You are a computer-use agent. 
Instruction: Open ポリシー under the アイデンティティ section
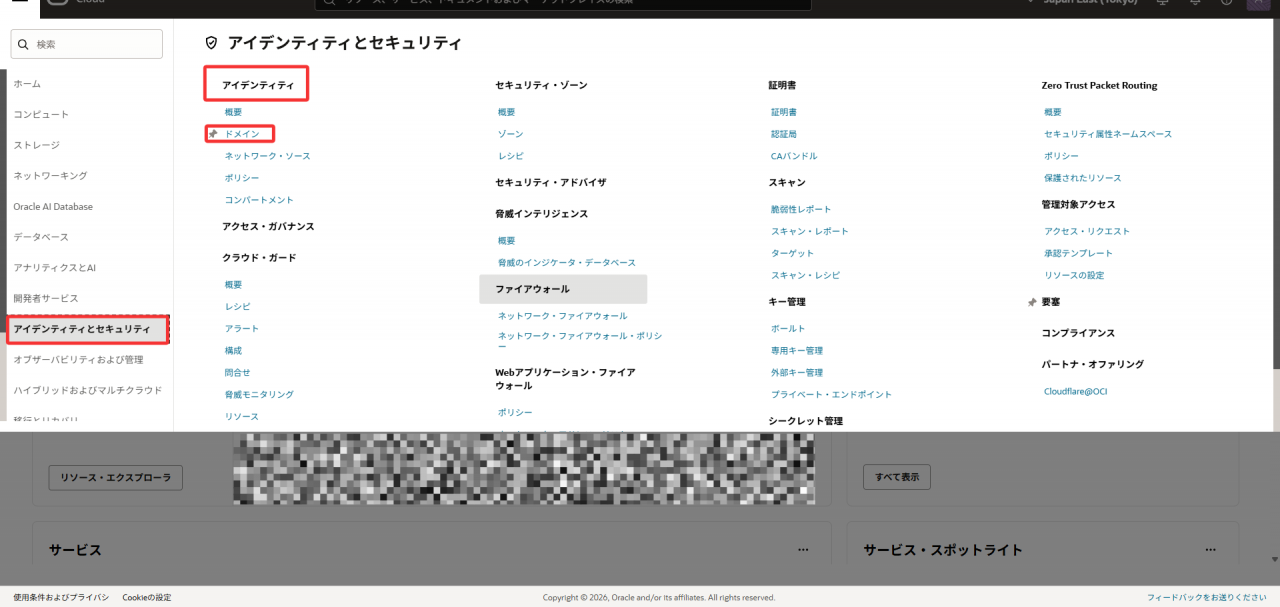(242, 178)
